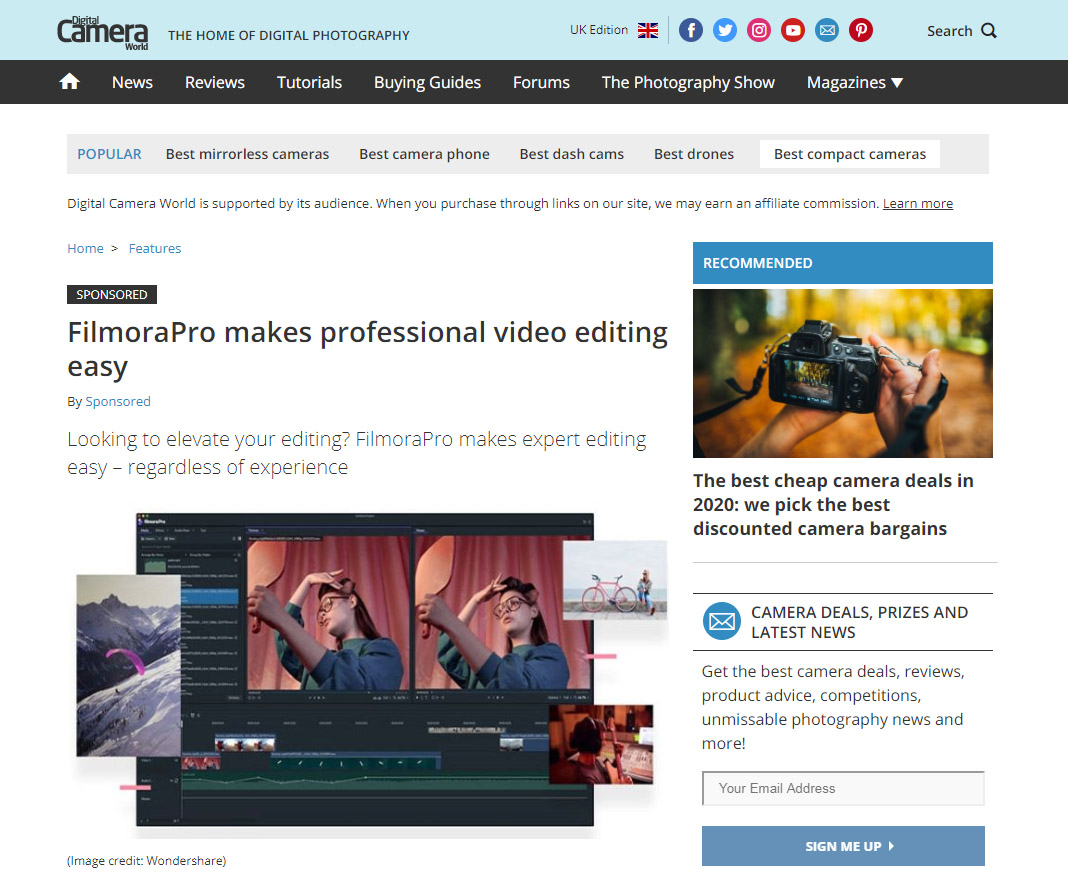Open the best cheap camera deals article headline

click(x=833, y=505)
